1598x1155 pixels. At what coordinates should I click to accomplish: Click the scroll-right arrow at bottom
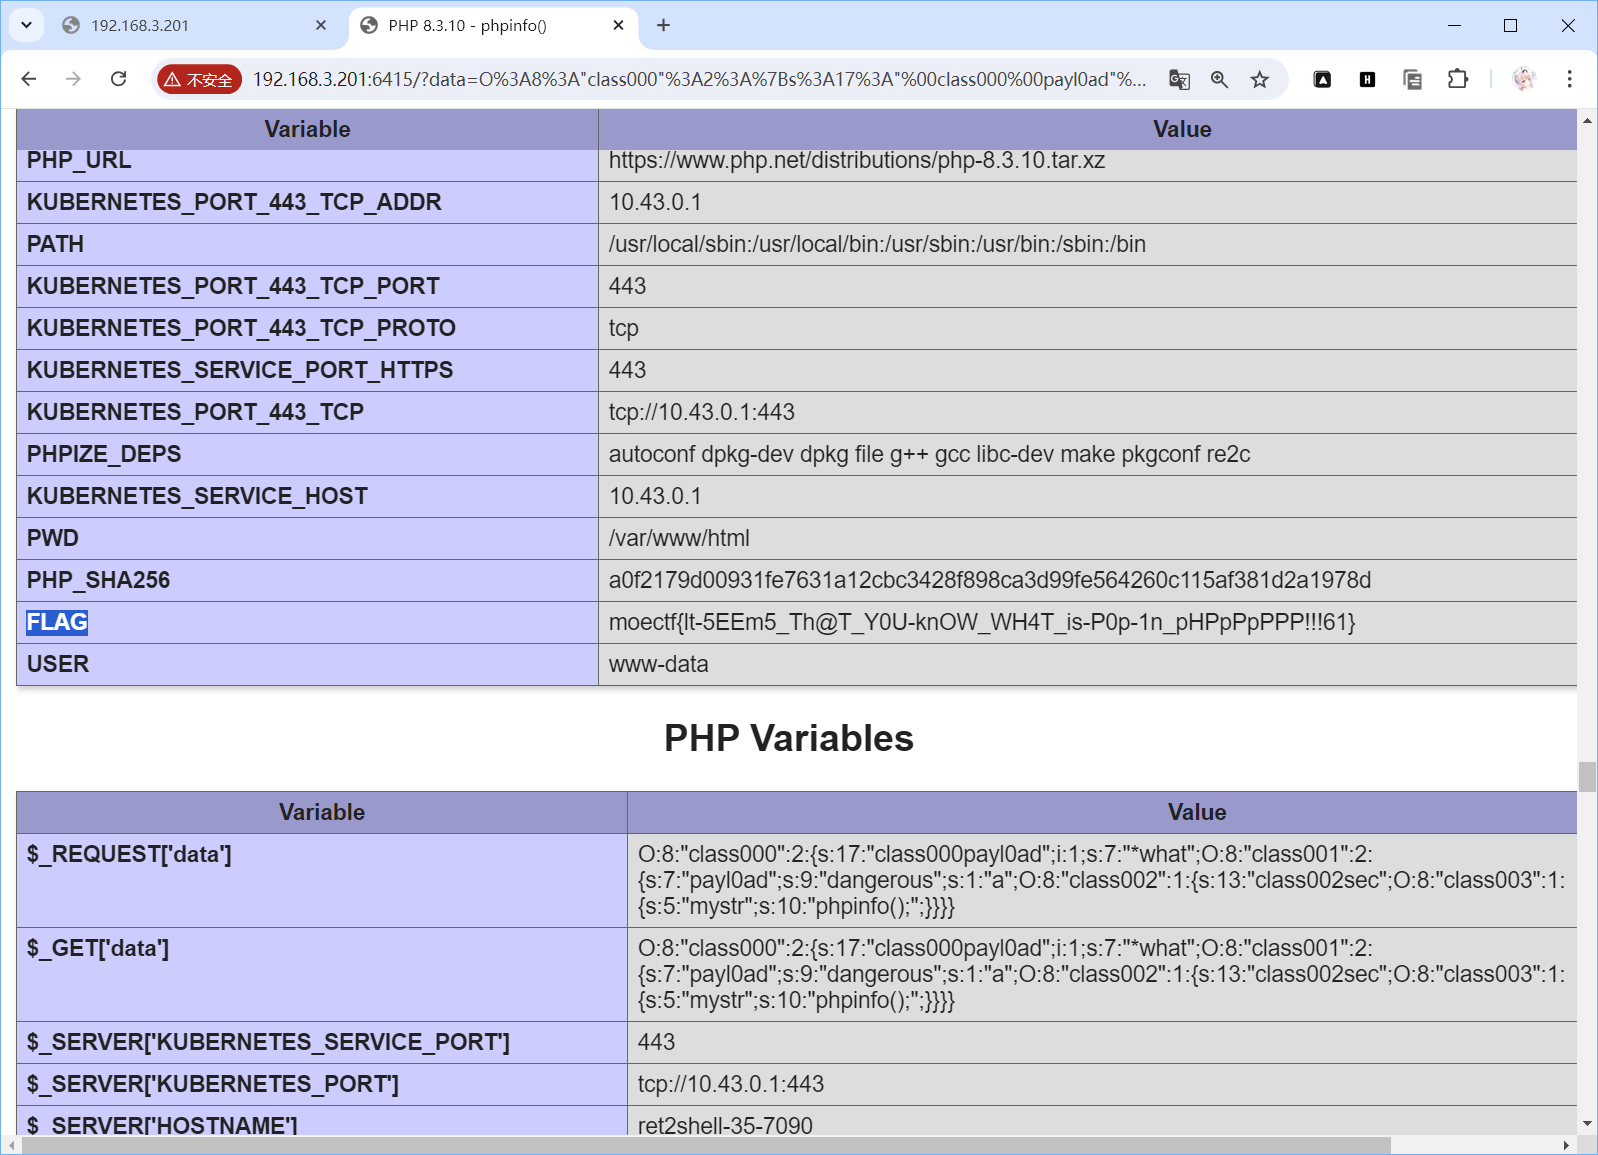(1567, 1145)
